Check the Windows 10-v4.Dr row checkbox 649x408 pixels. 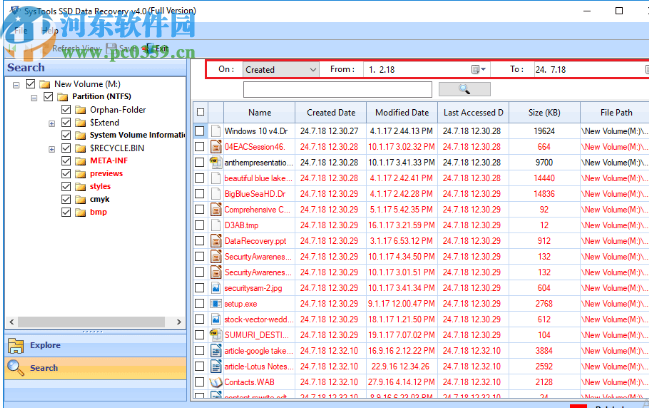pos(200,131)
